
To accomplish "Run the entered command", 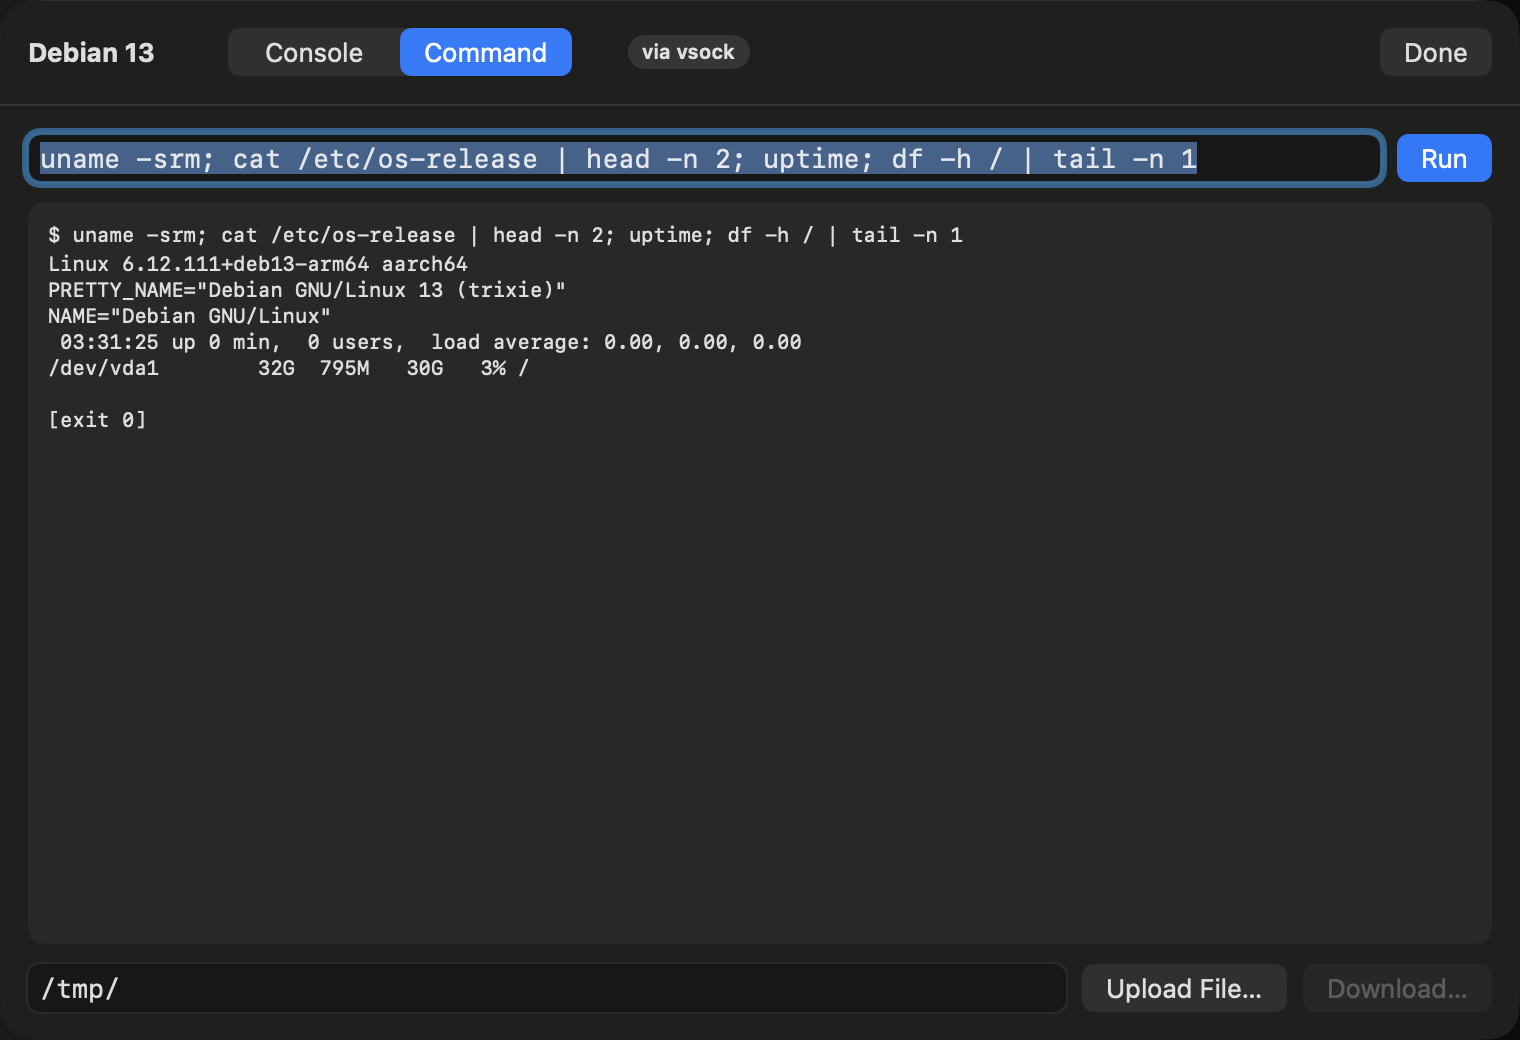I will (x=1444, y=158).
